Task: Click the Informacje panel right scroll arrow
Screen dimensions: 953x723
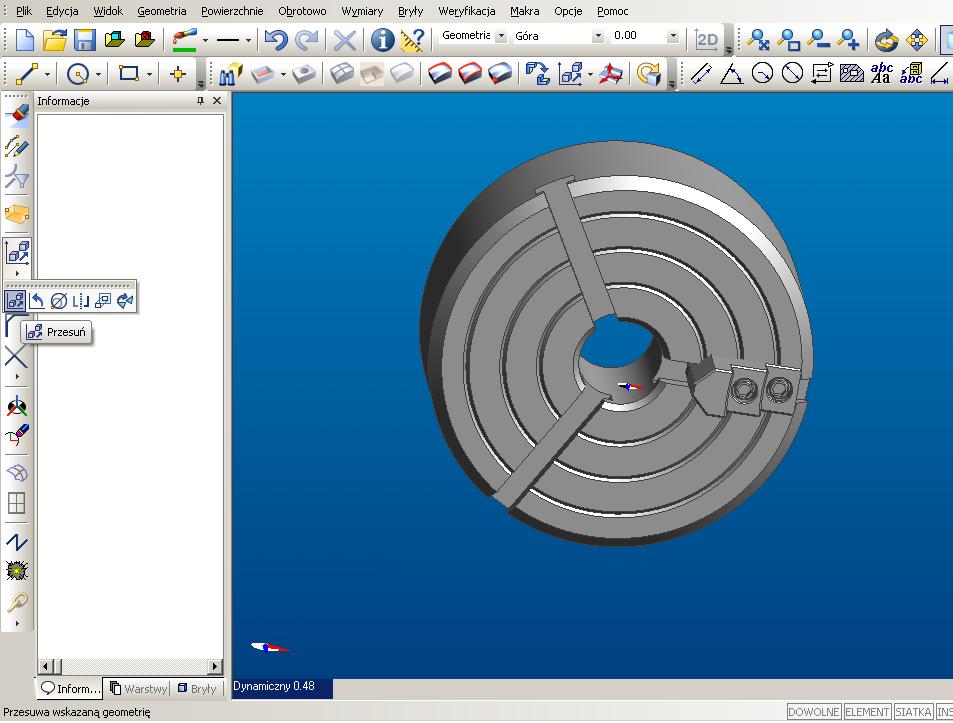Action: coord(215,666)
